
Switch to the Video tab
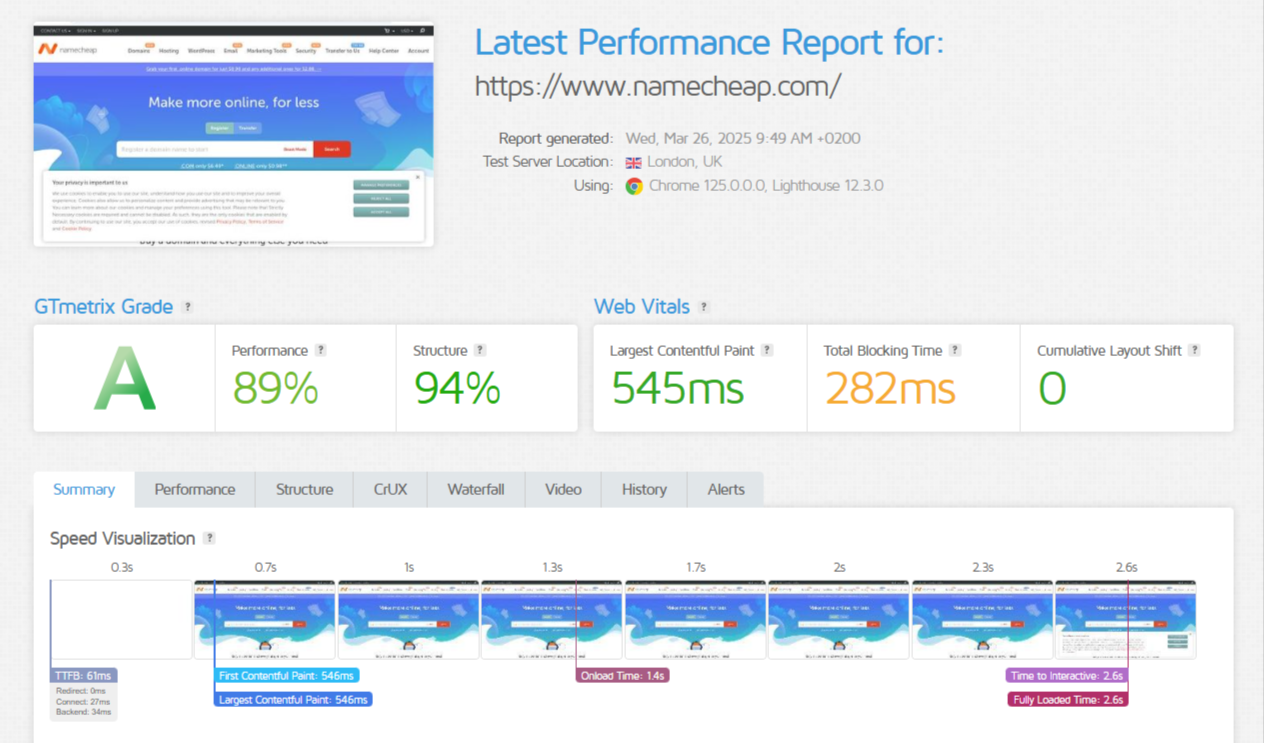563,489
